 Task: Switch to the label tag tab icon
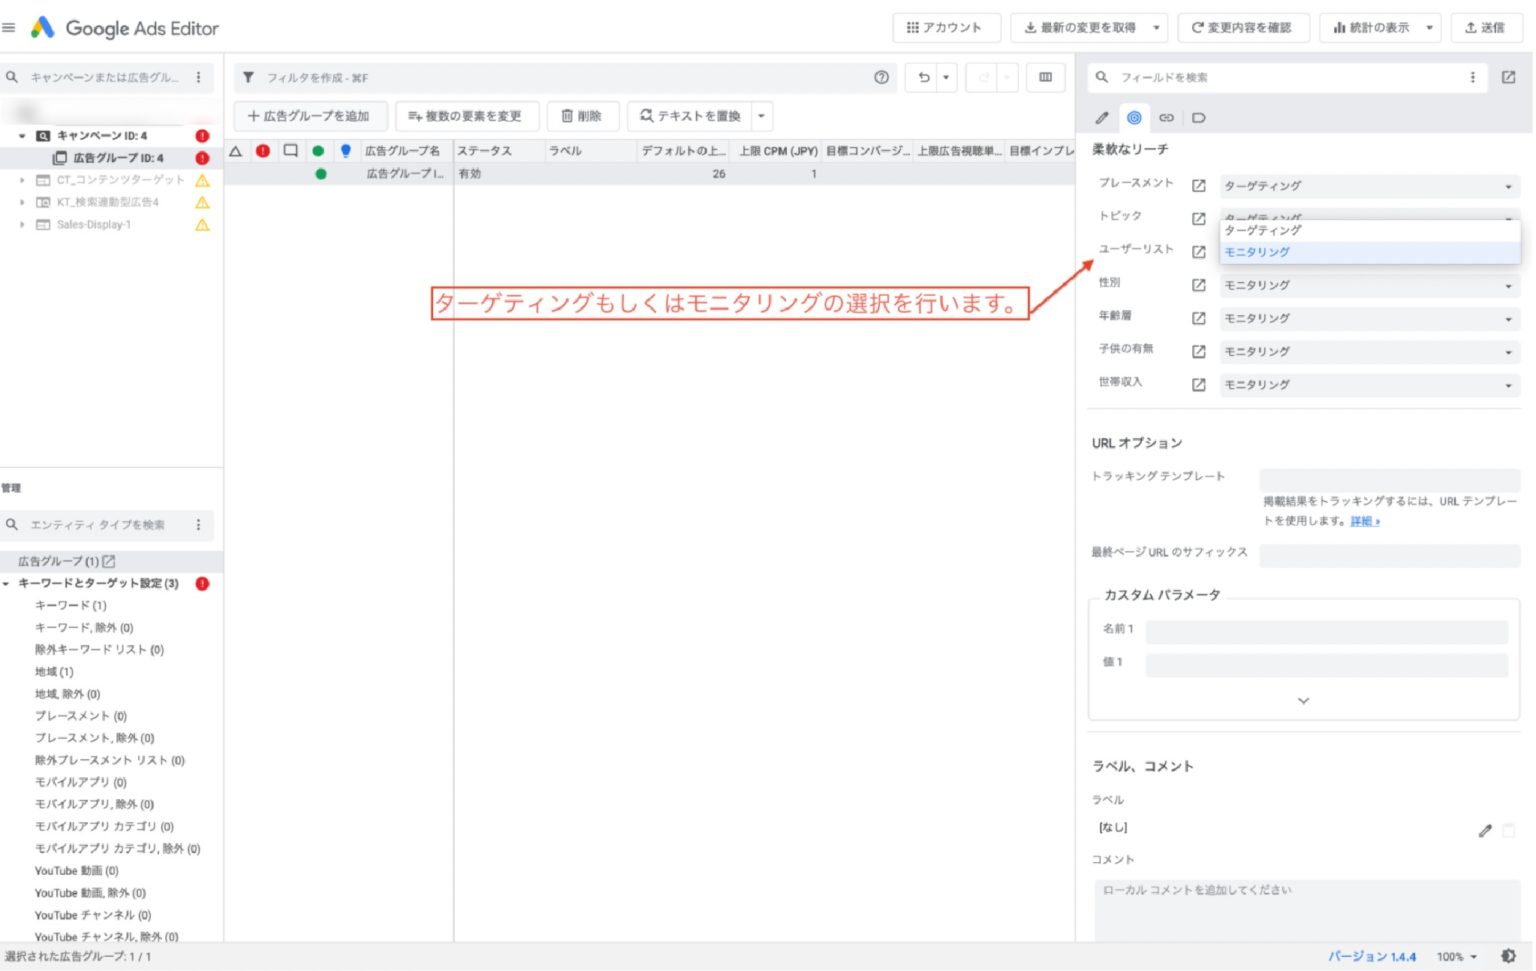pyautogui.click(x=1199, y=118)
